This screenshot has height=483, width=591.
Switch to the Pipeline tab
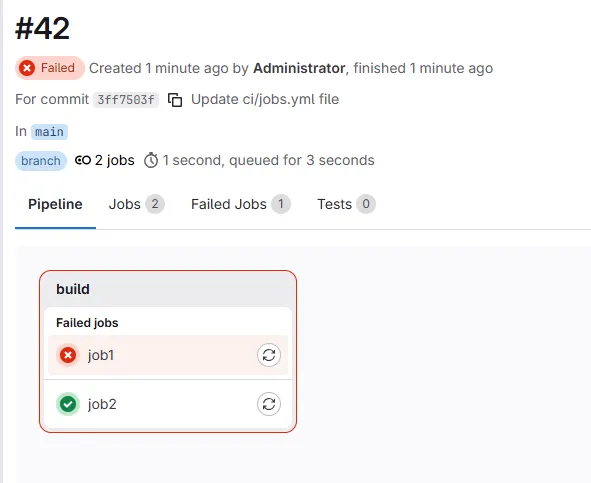pos(55,204)
